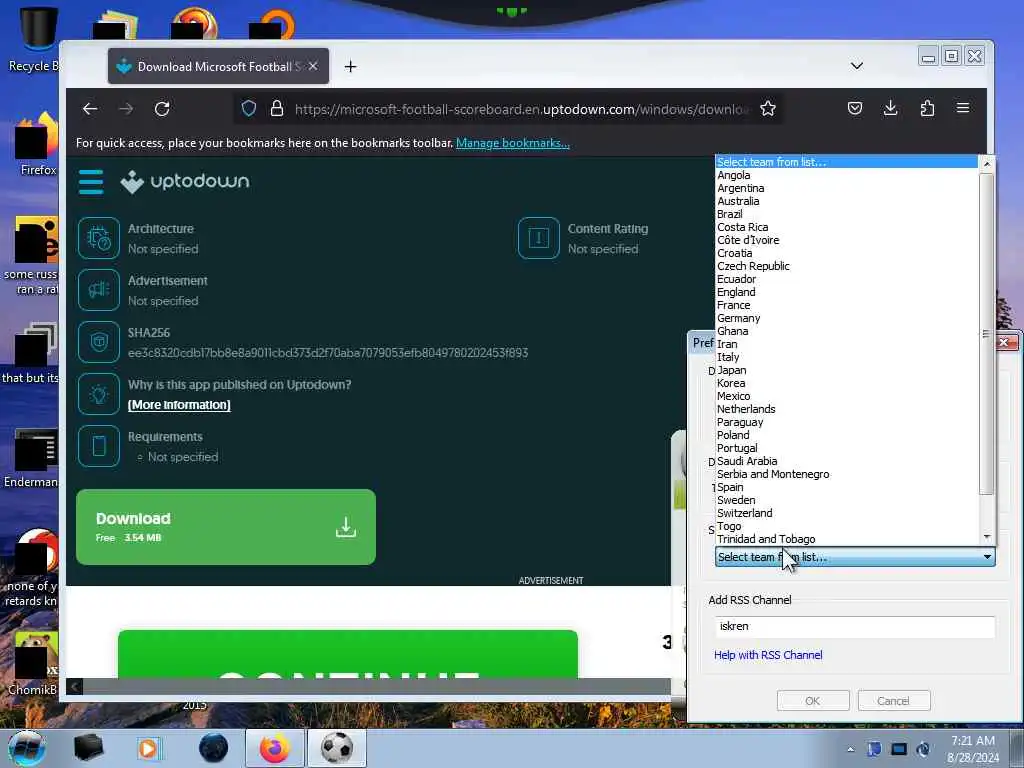1024x768 pixels.
Task: Bookmark this page with the star
Action: coord(768,108)
